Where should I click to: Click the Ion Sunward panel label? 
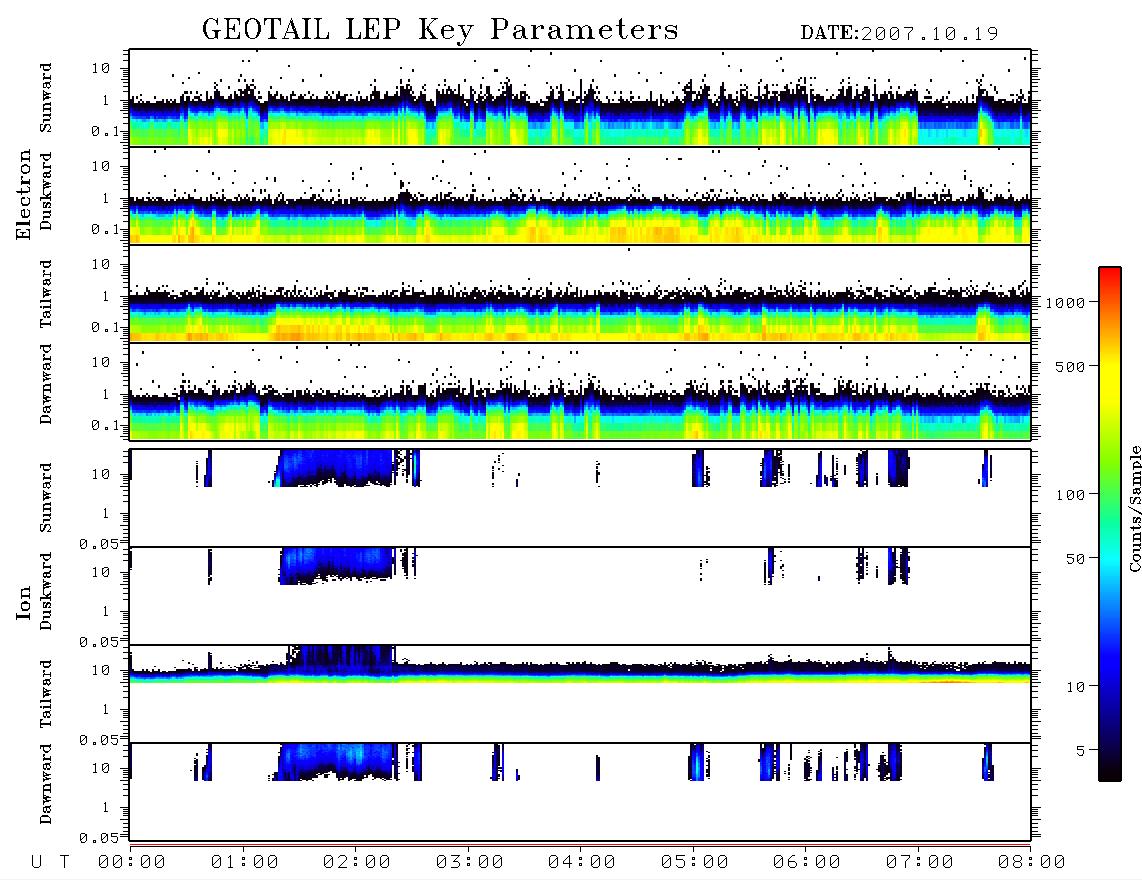46,497
